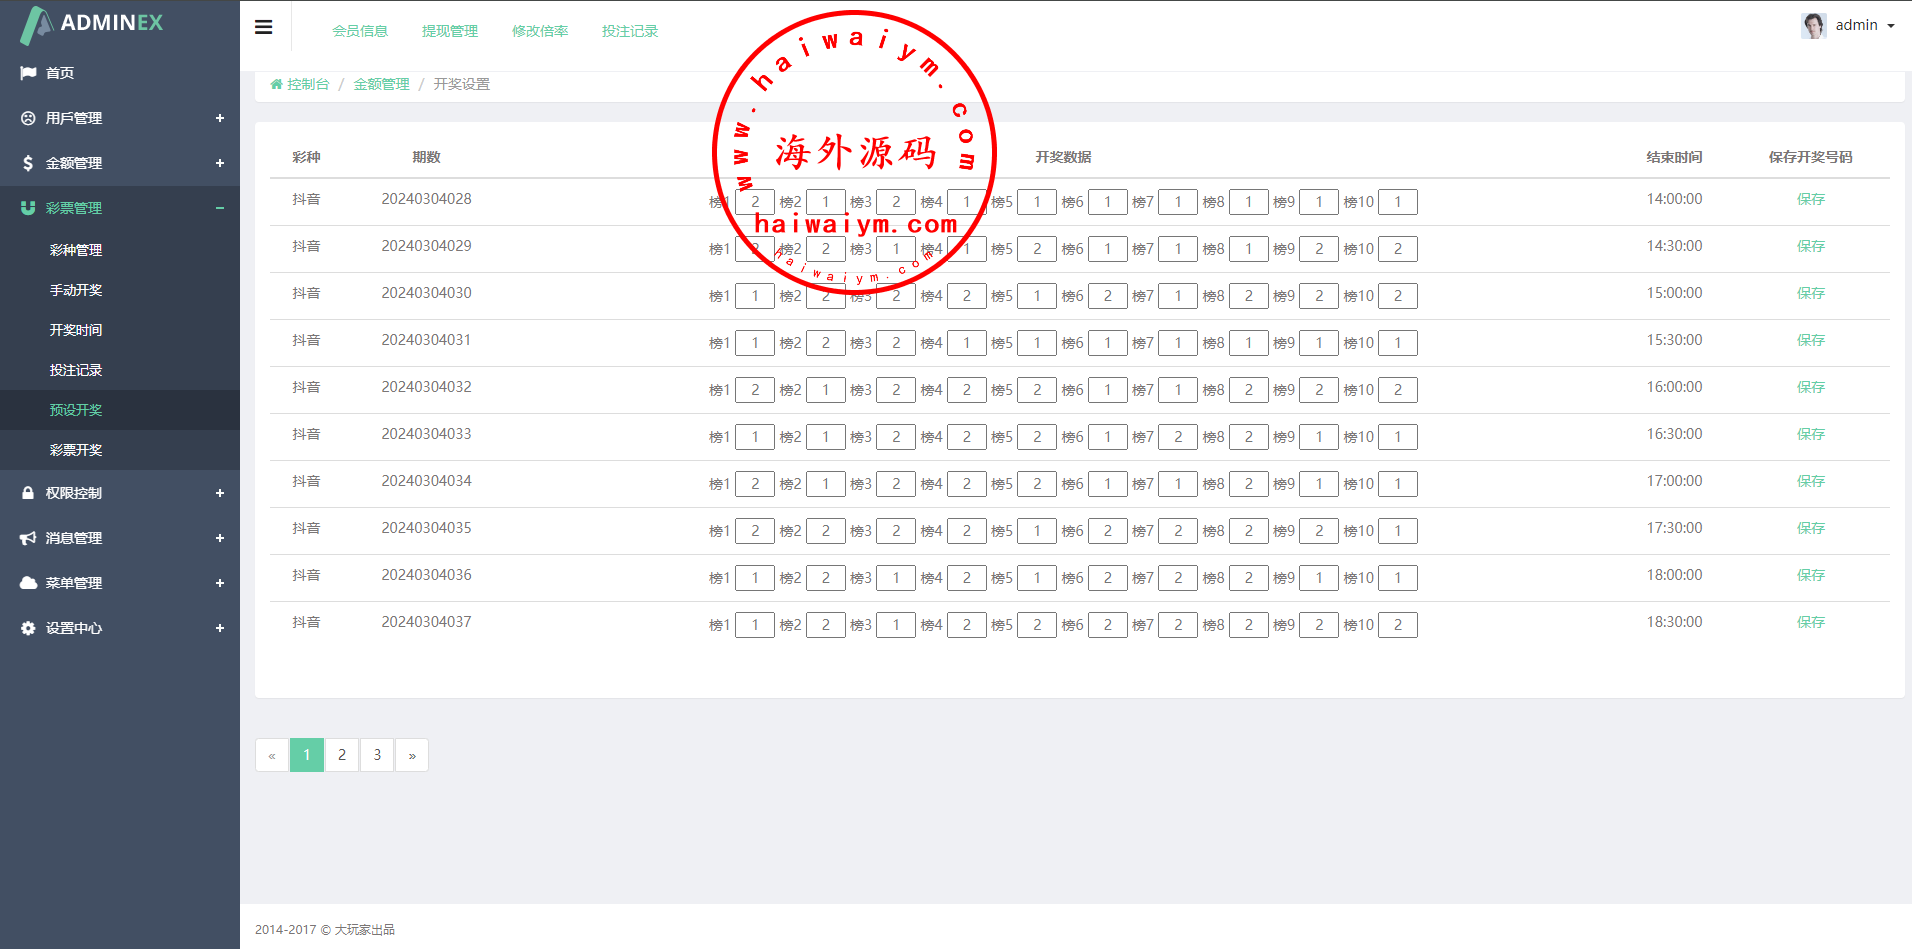This screenshot has height=949, width=1912.
Task: Click the 榜1 input for period 20240304033
Action: point(755,437)
